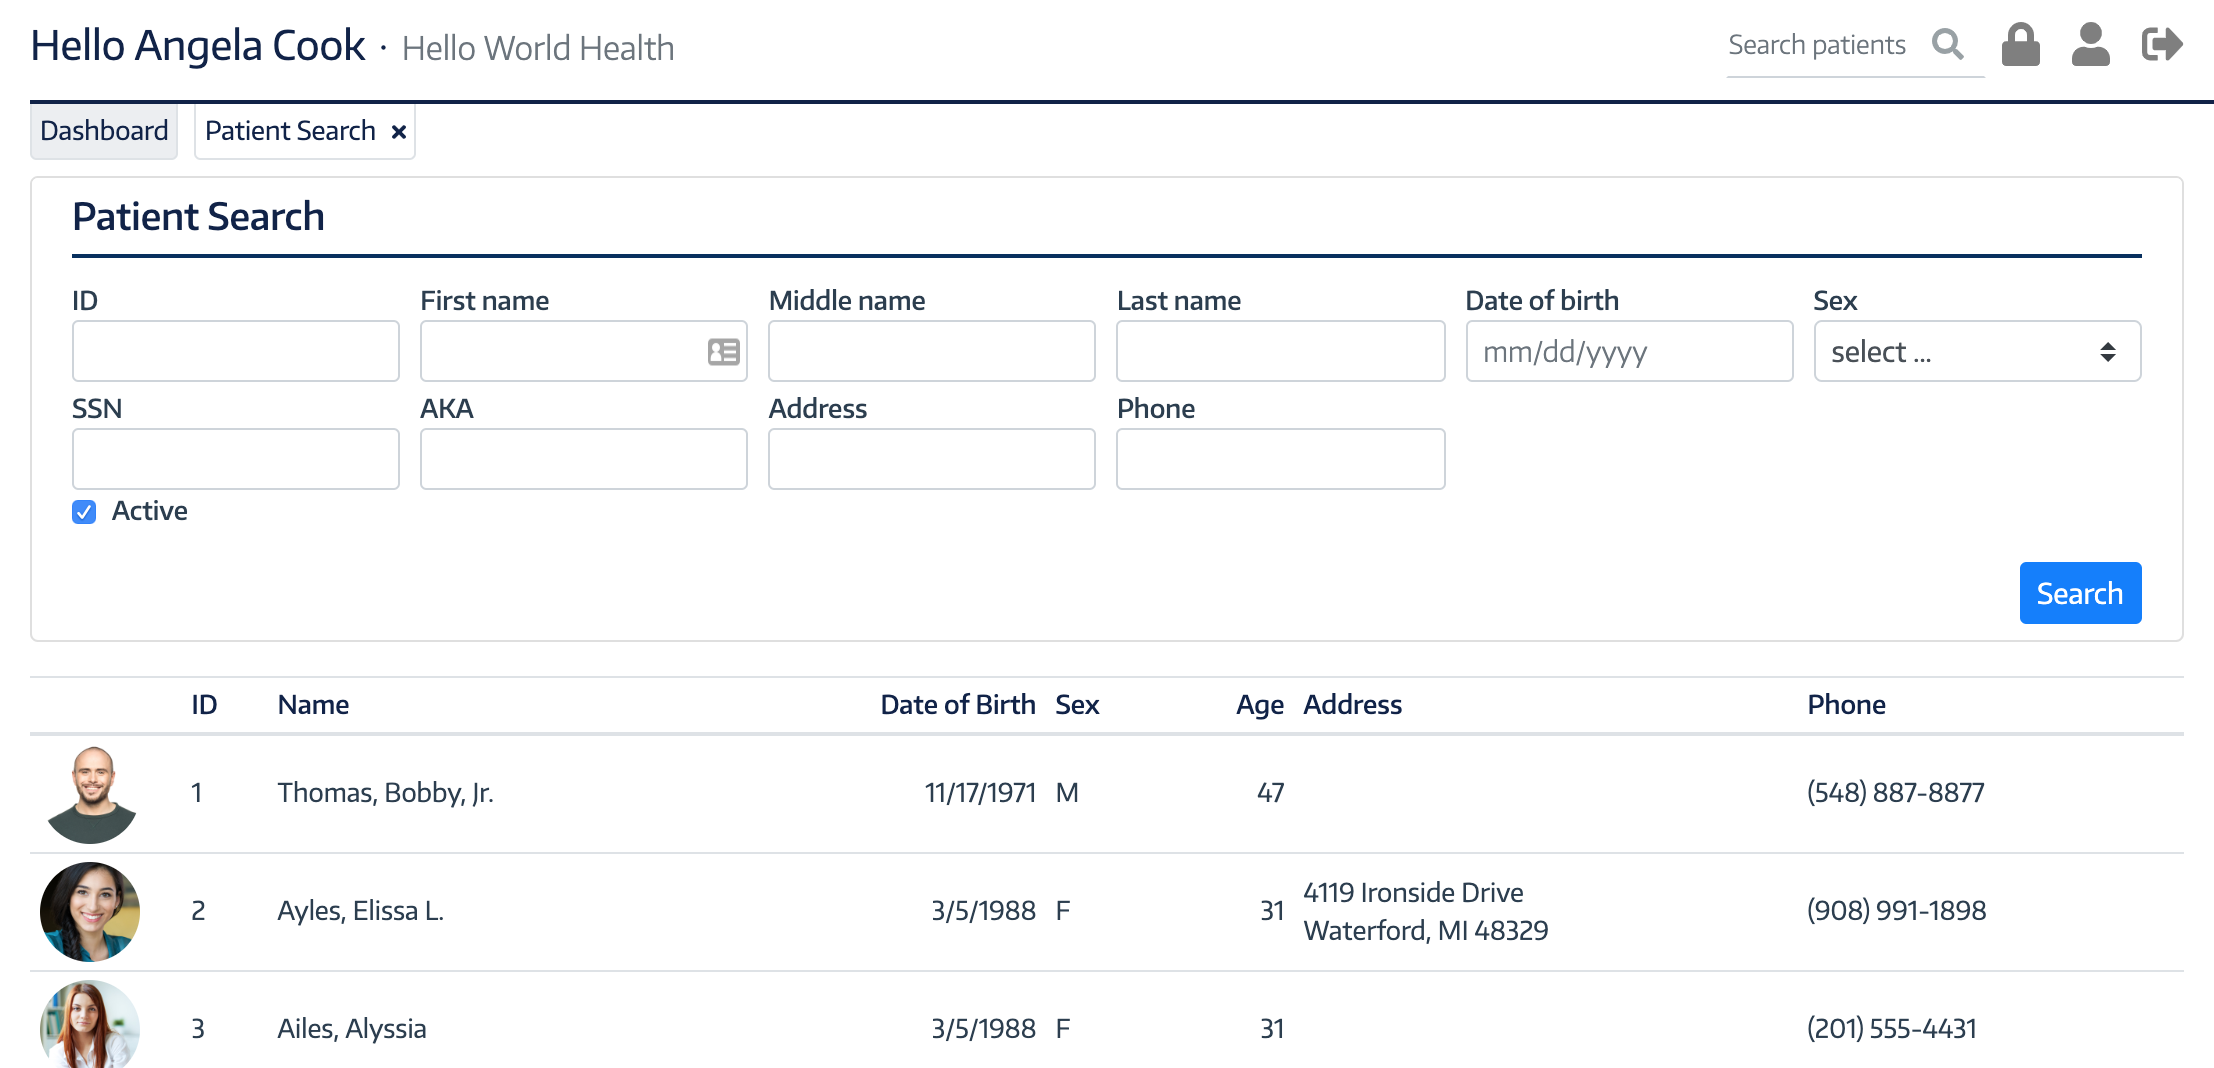Select patient Ailes, Alyssia
The image size is (2214, 1068).
point(352,1029)
